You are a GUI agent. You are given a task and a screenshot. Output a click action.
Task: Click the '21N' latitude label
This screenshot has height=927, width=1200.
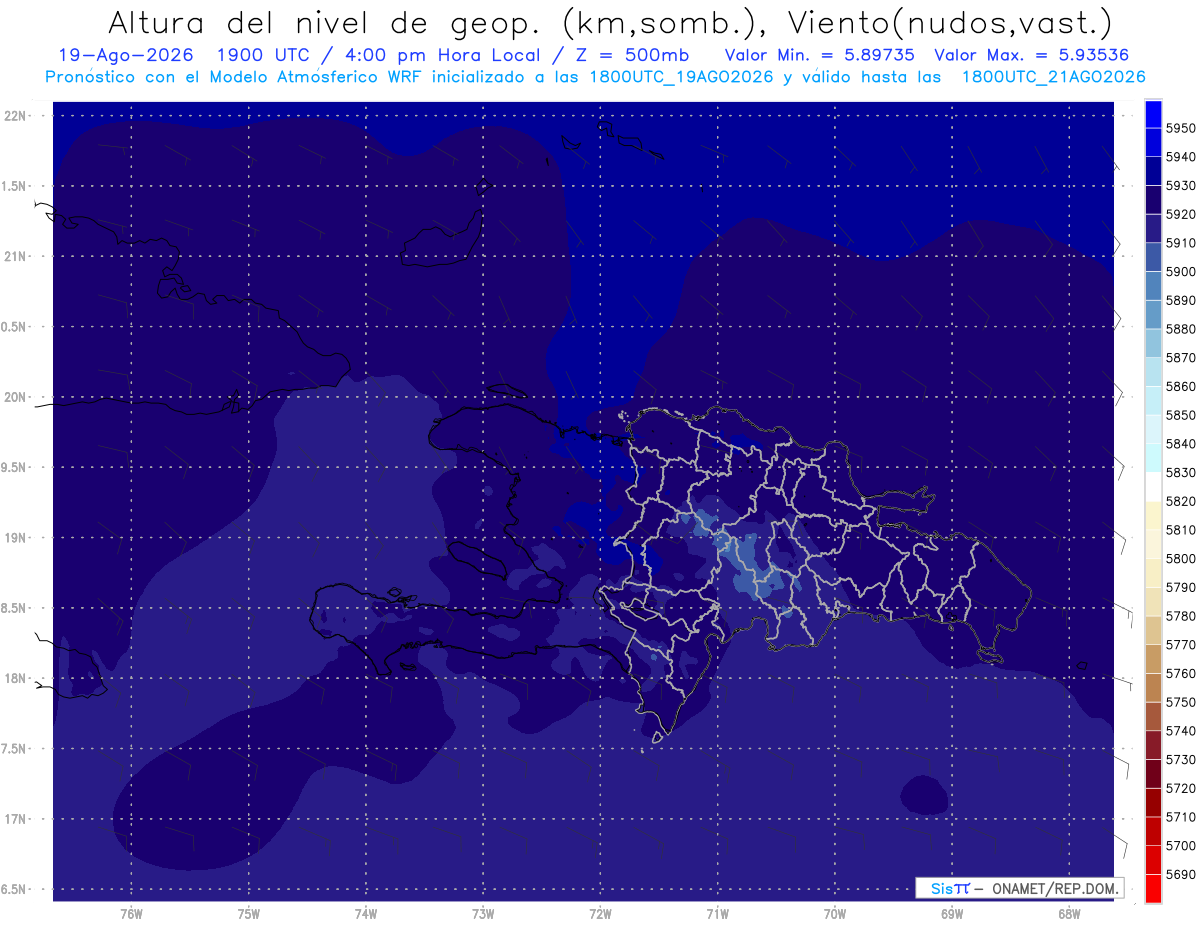click(x=16, y=256)
